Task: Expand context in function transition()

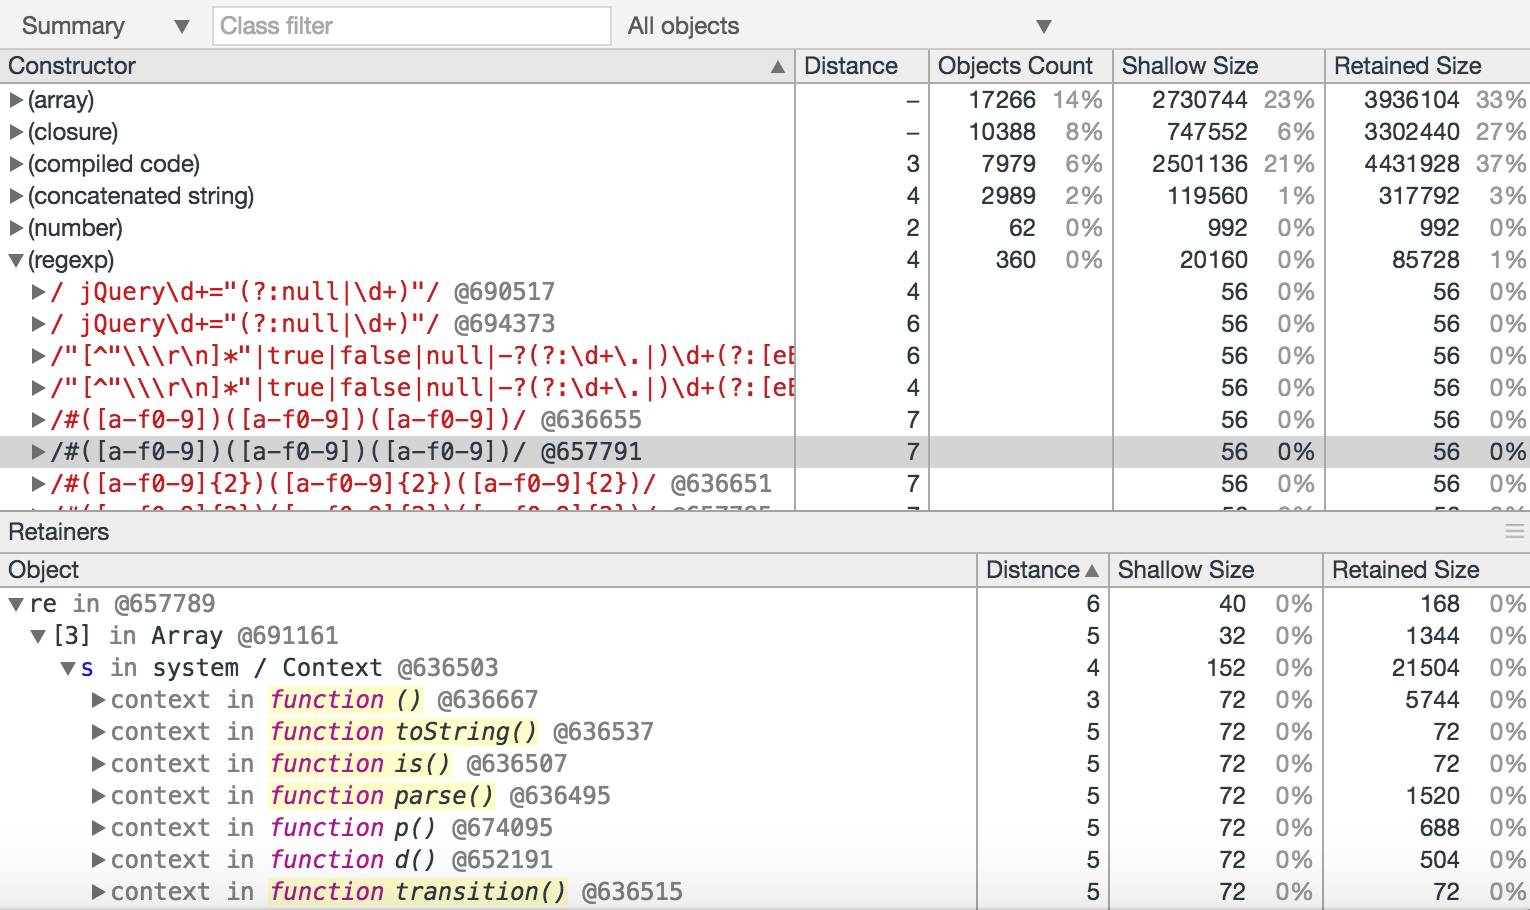Action: coord(98,892)
